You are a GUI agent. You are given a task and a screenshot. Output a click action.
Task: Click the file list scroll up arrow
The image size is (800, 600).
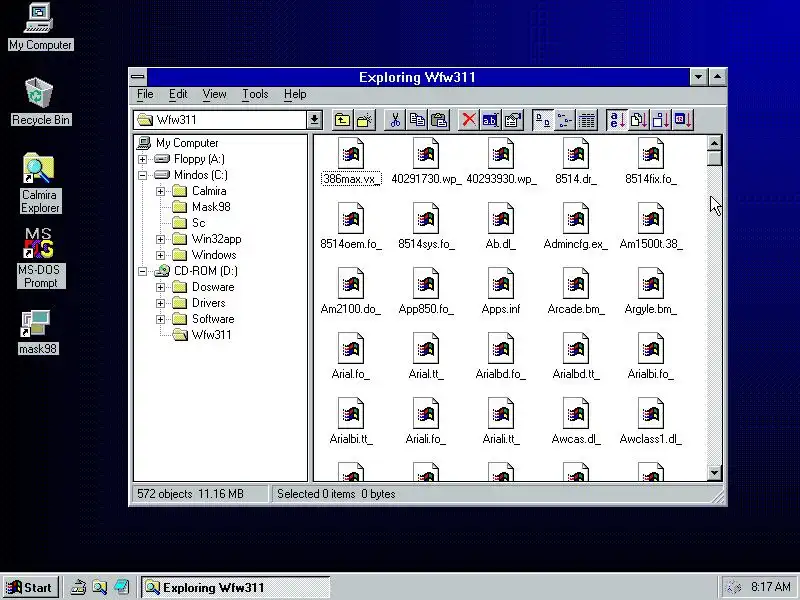tap(714, 143)
